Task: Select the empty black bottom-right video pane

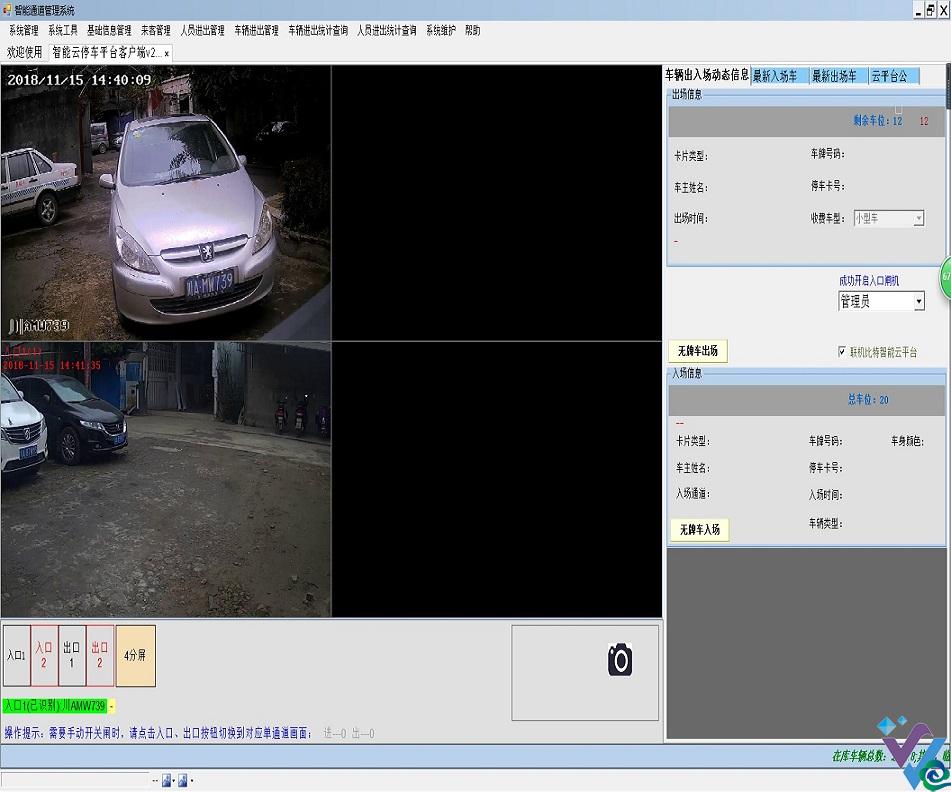Action: [x=497, y=479]
